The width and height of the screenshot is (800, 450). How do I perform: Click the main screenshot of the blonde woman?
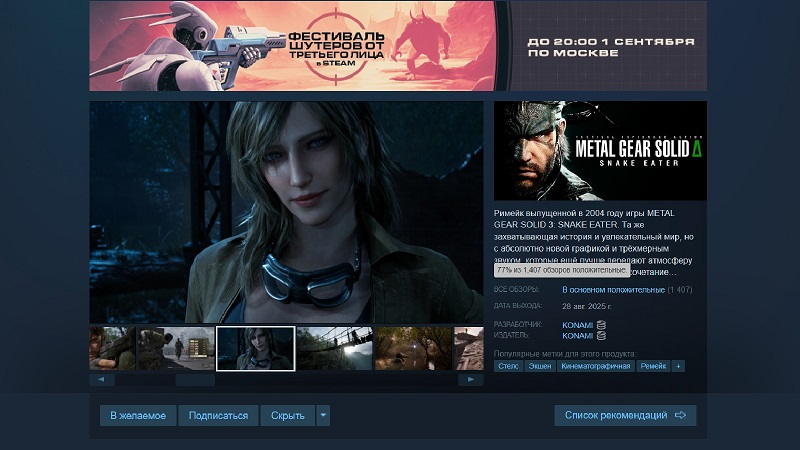tap(286, 211)
